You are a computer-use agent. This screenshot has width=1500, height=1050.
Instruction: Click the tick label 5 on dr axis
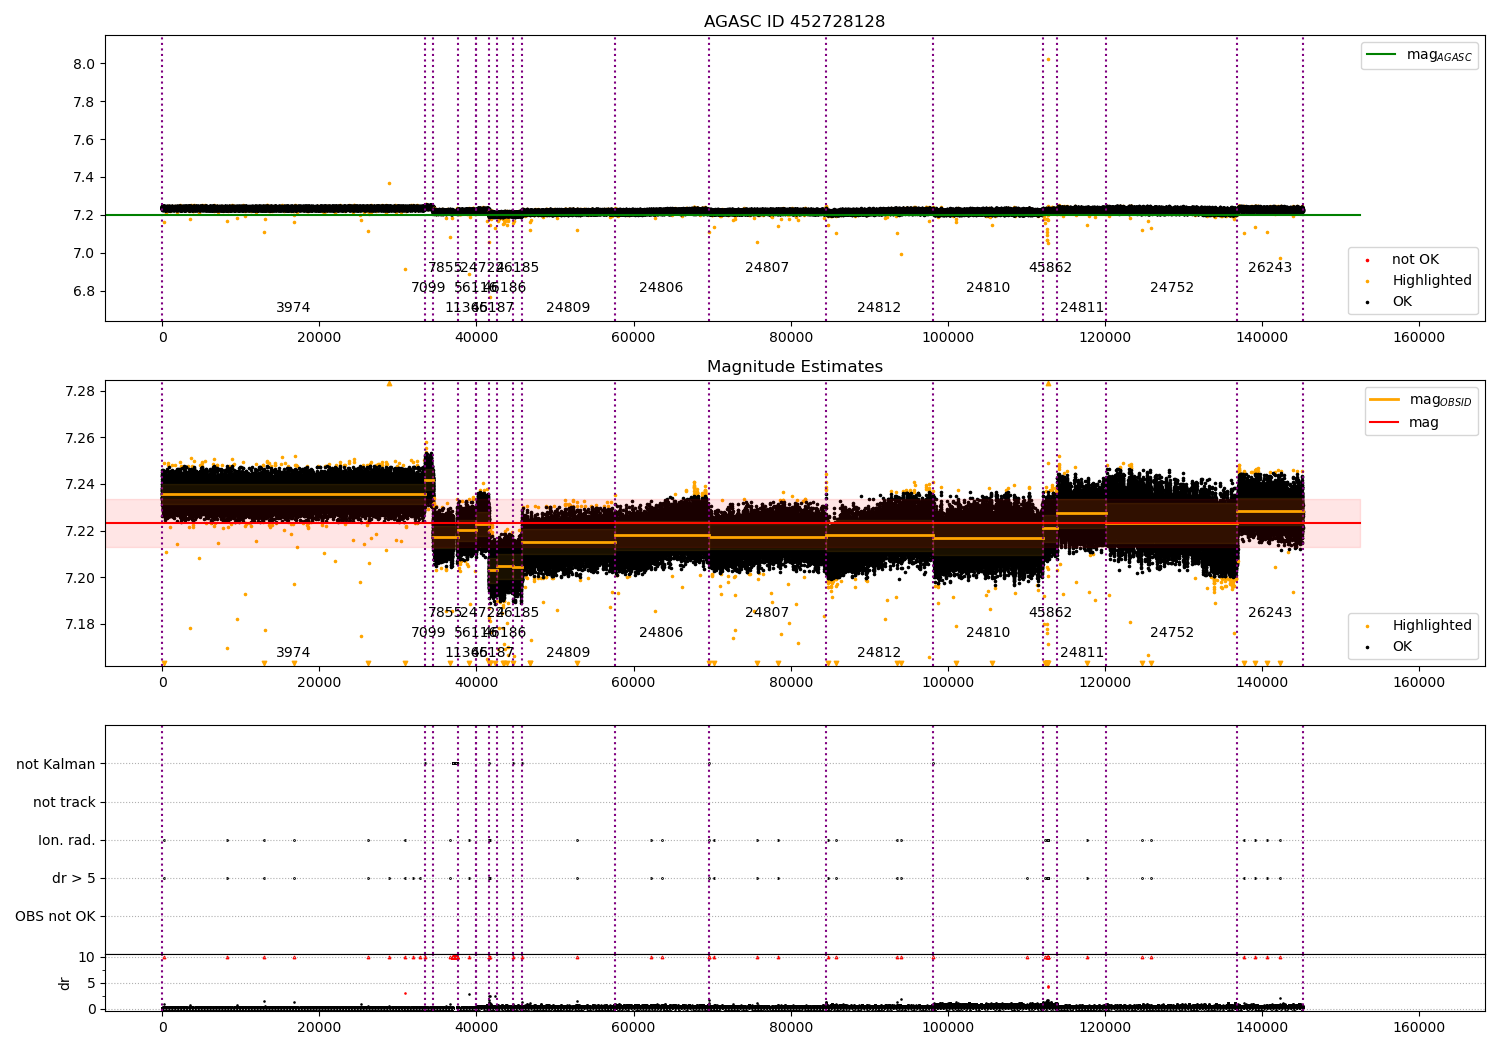coord(91,984)
